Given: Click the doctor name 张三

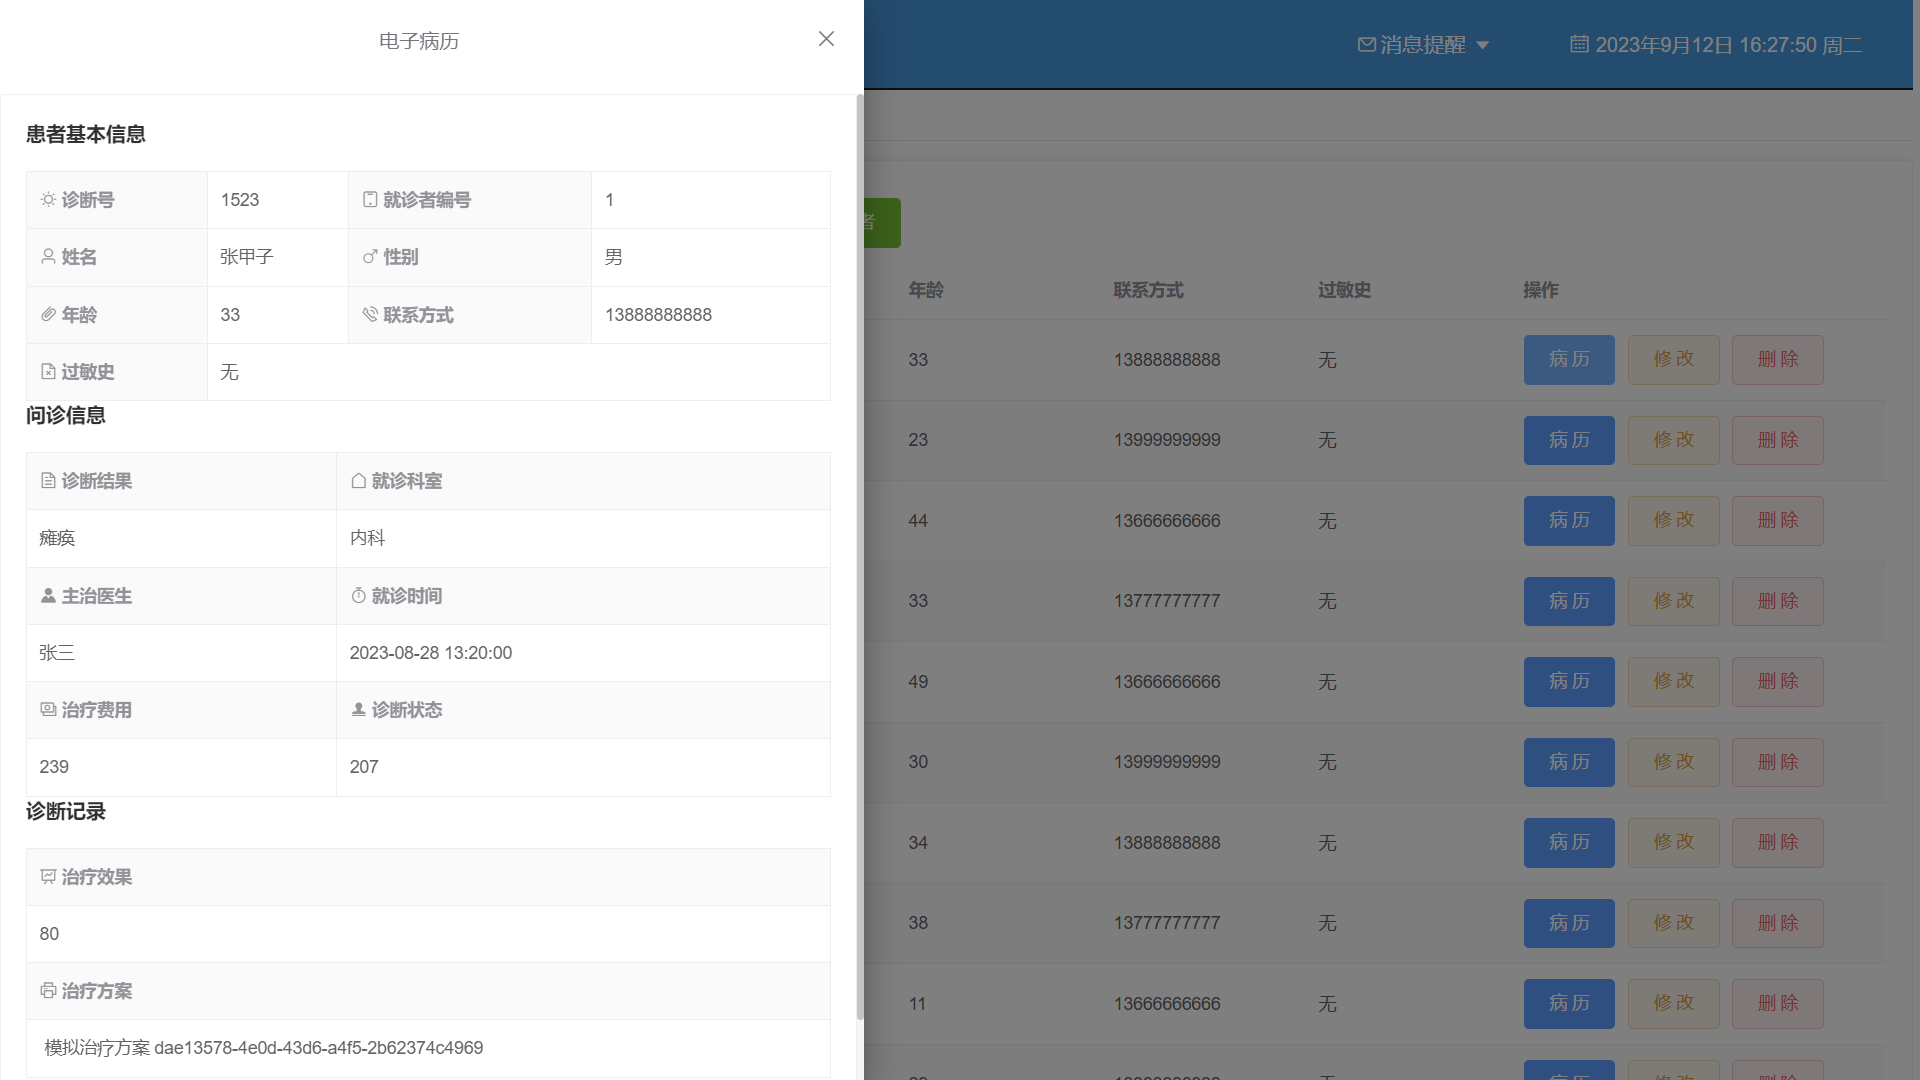Looking at the screenshot, I should [x=57, y=653].
